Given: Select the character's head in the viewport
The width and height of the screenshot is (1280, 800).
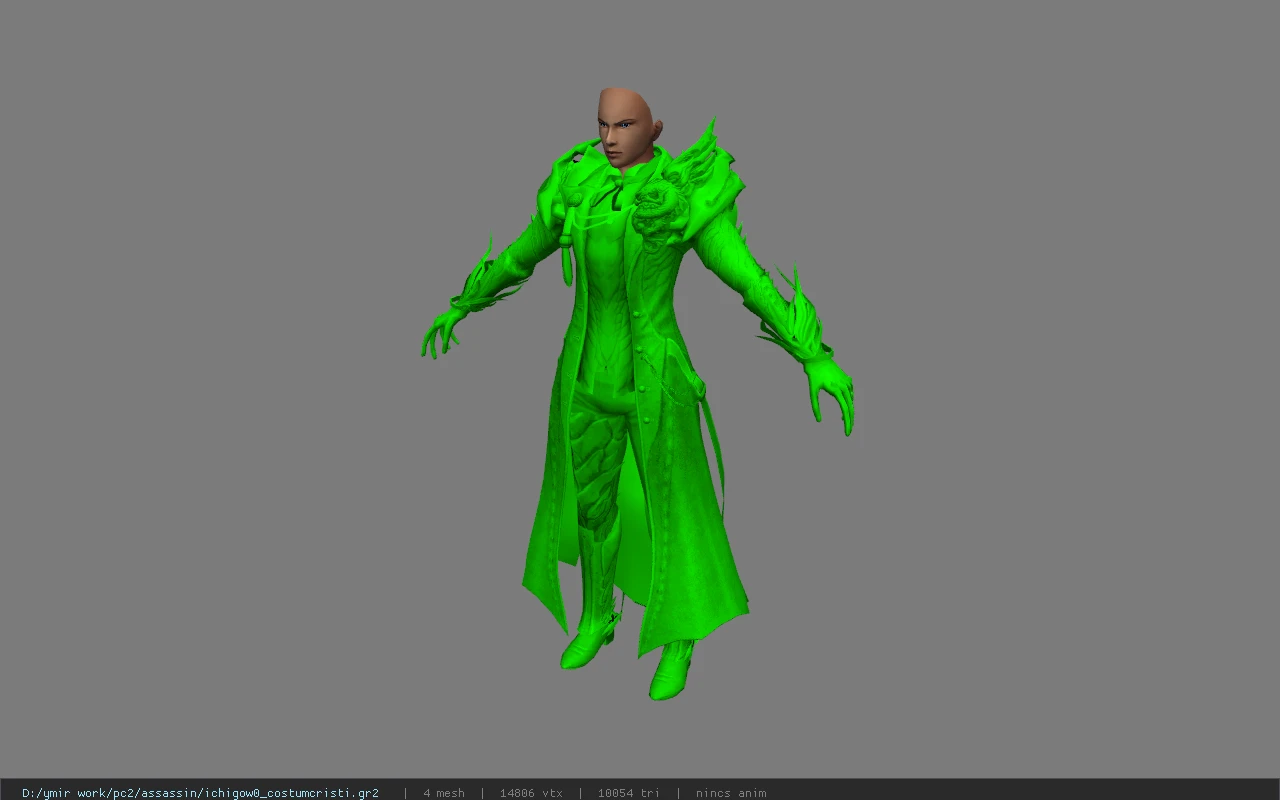Looking at the screenshot, I should (x=628, y=127).
